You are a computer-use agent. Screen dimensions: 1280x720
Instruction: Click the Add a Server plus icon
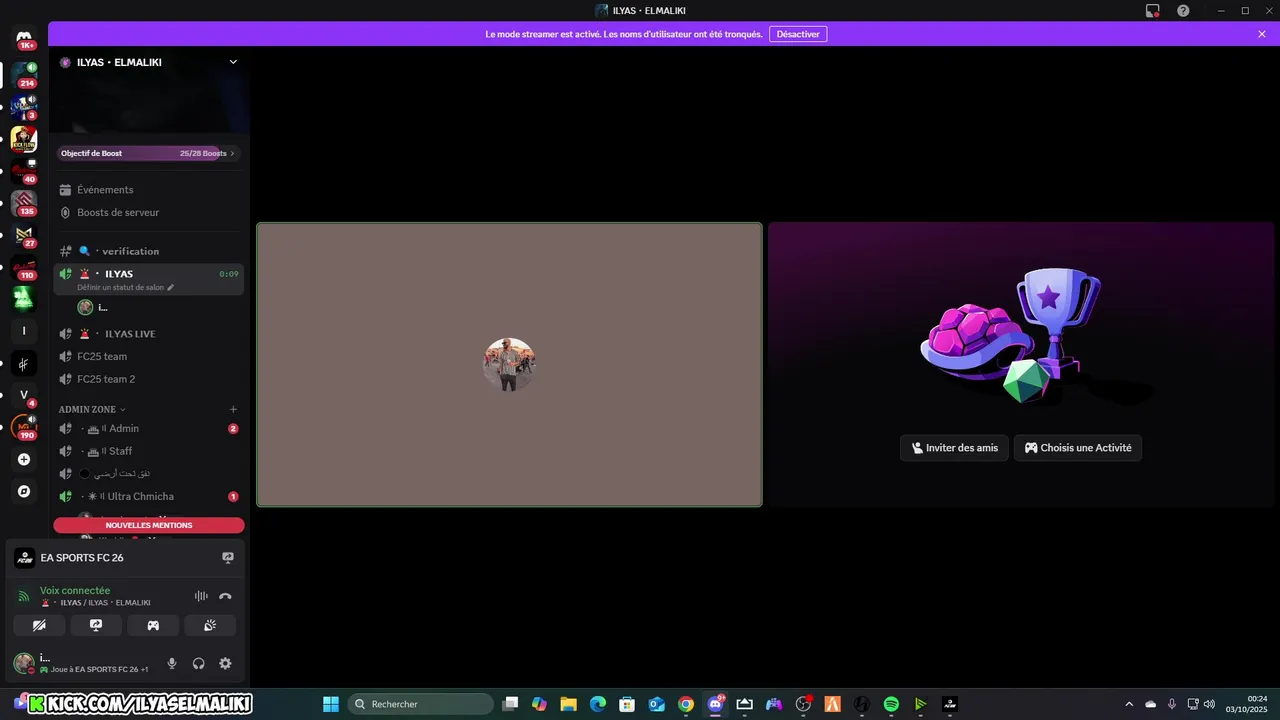point(24,459)
